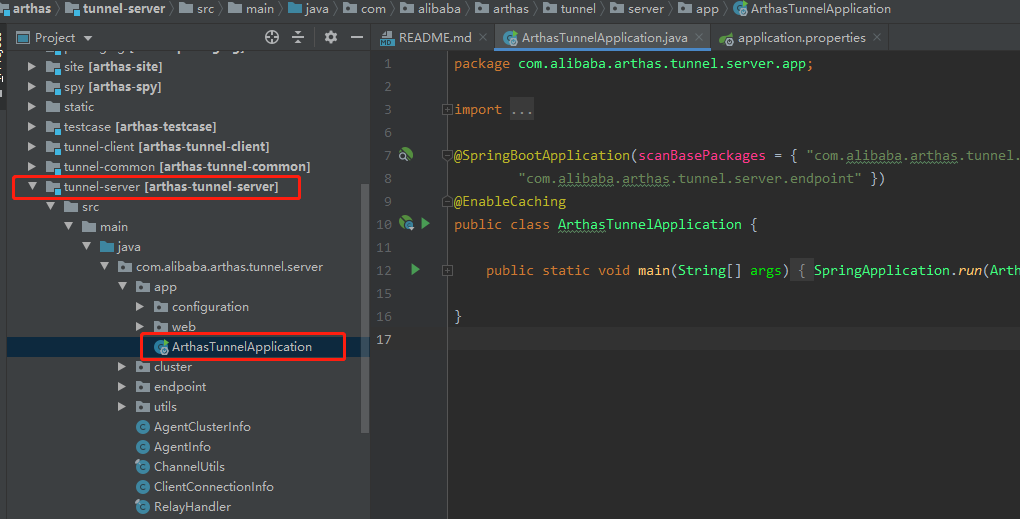Click line number 17 in gutter
The height and width of the screenshot is (519, 1020).
pos(384,339)
